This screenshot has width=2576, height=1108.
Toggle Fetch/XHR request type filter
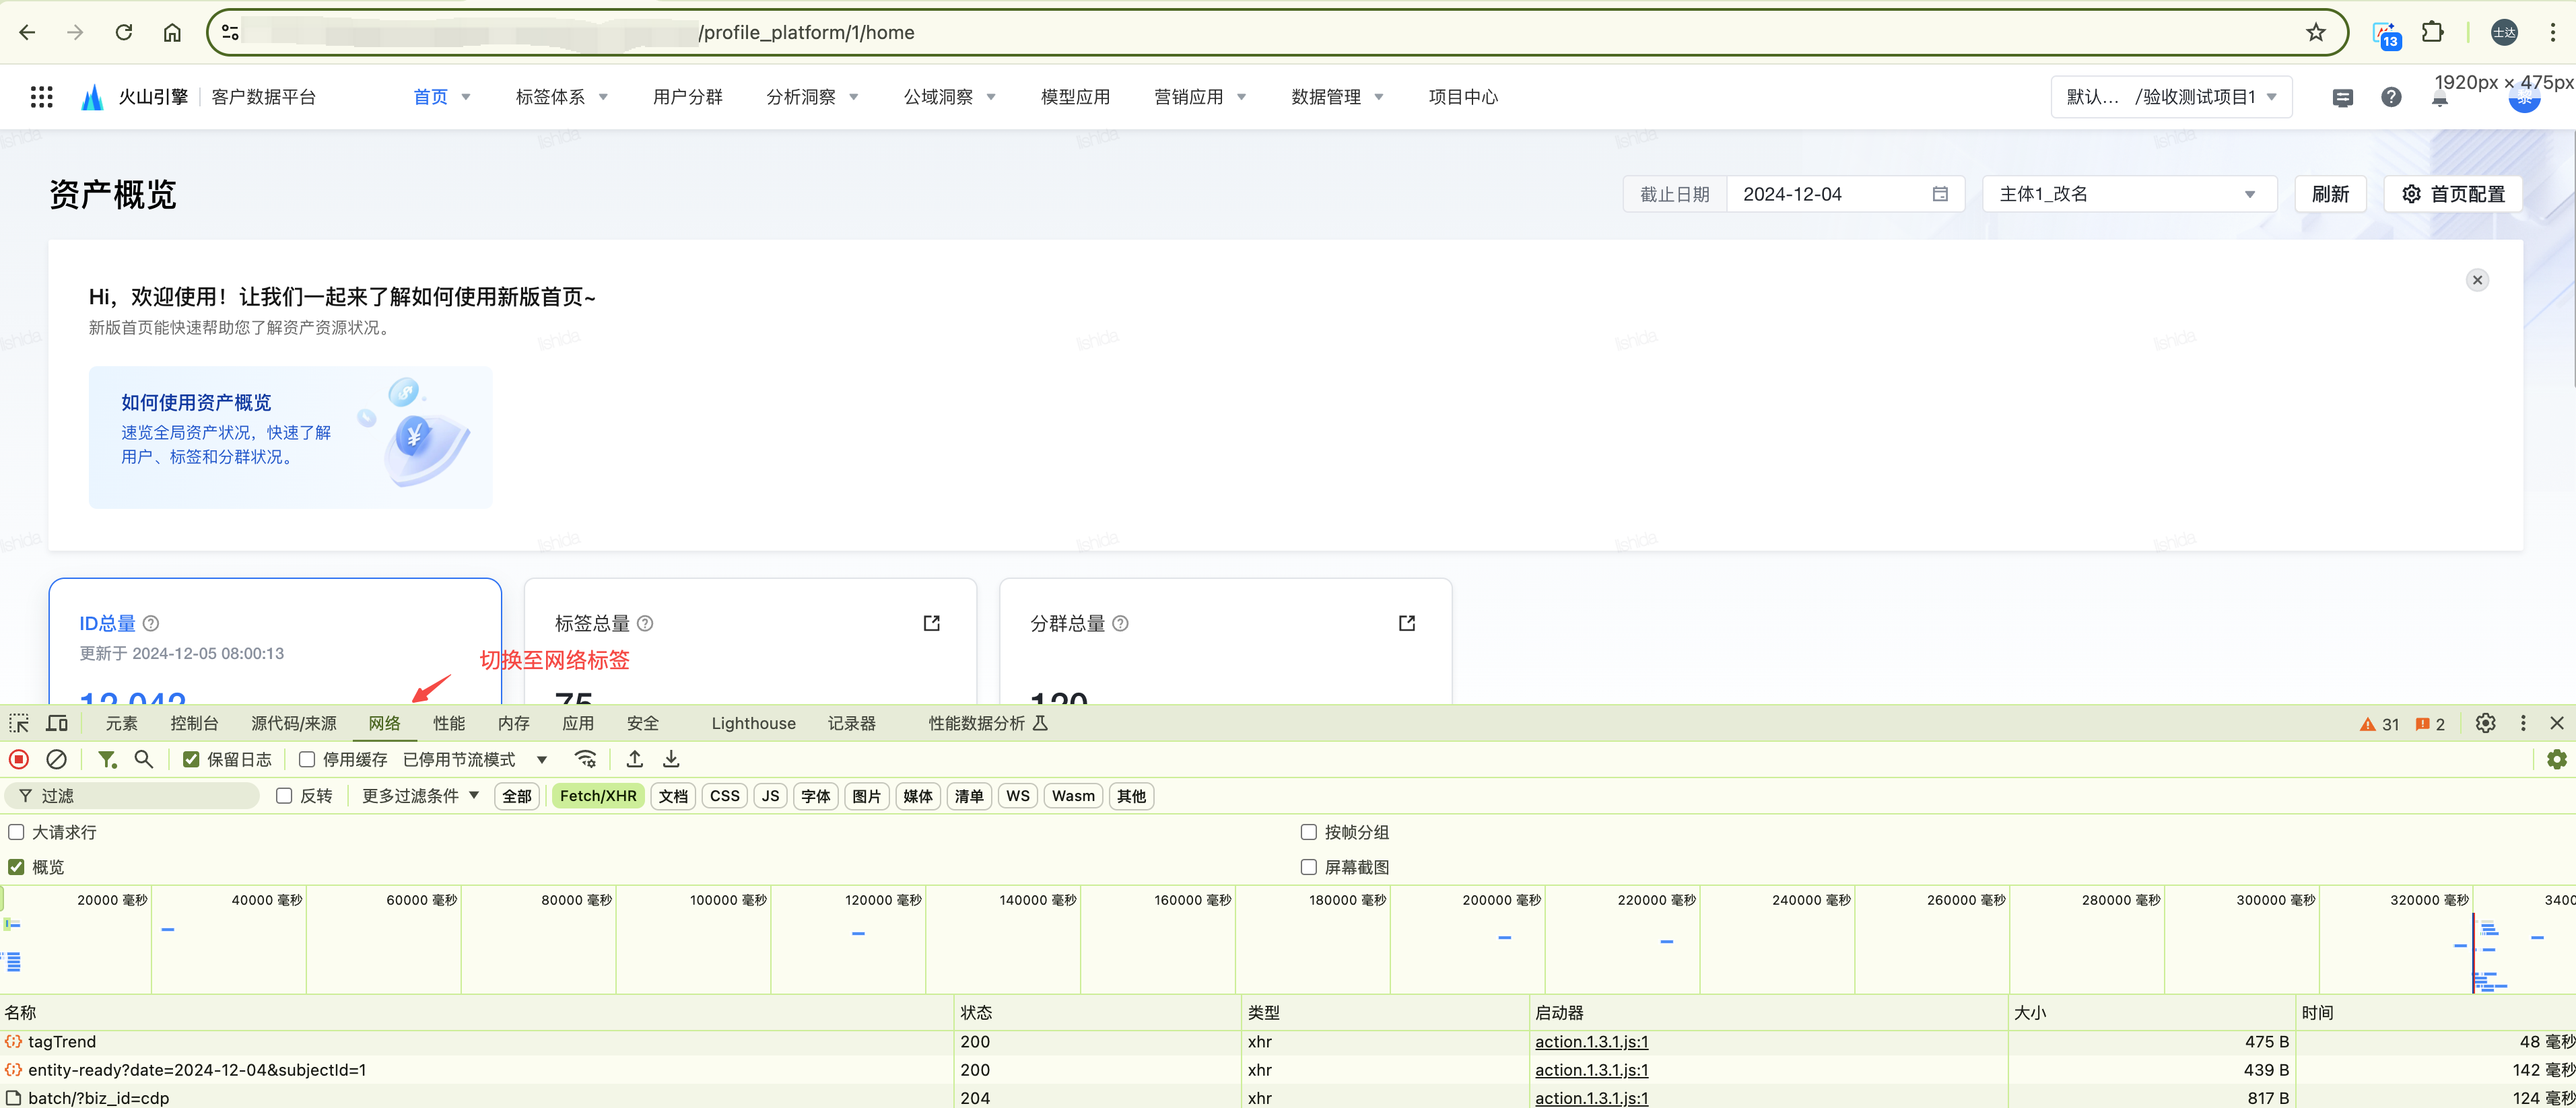pyautogui.click(x=598, y=796)
